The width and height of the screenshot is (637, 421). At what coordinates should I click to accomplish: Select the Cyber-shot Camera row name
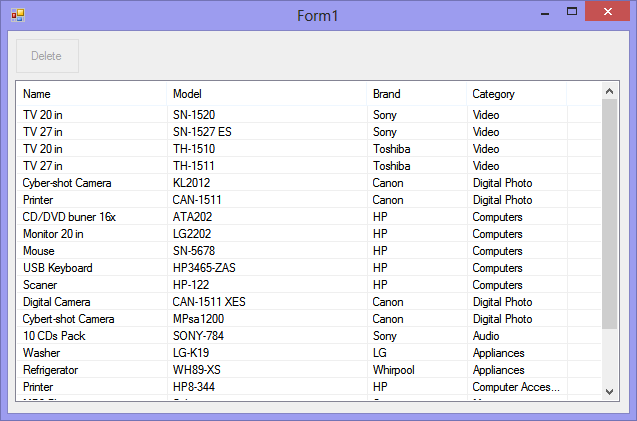[67, 183]
